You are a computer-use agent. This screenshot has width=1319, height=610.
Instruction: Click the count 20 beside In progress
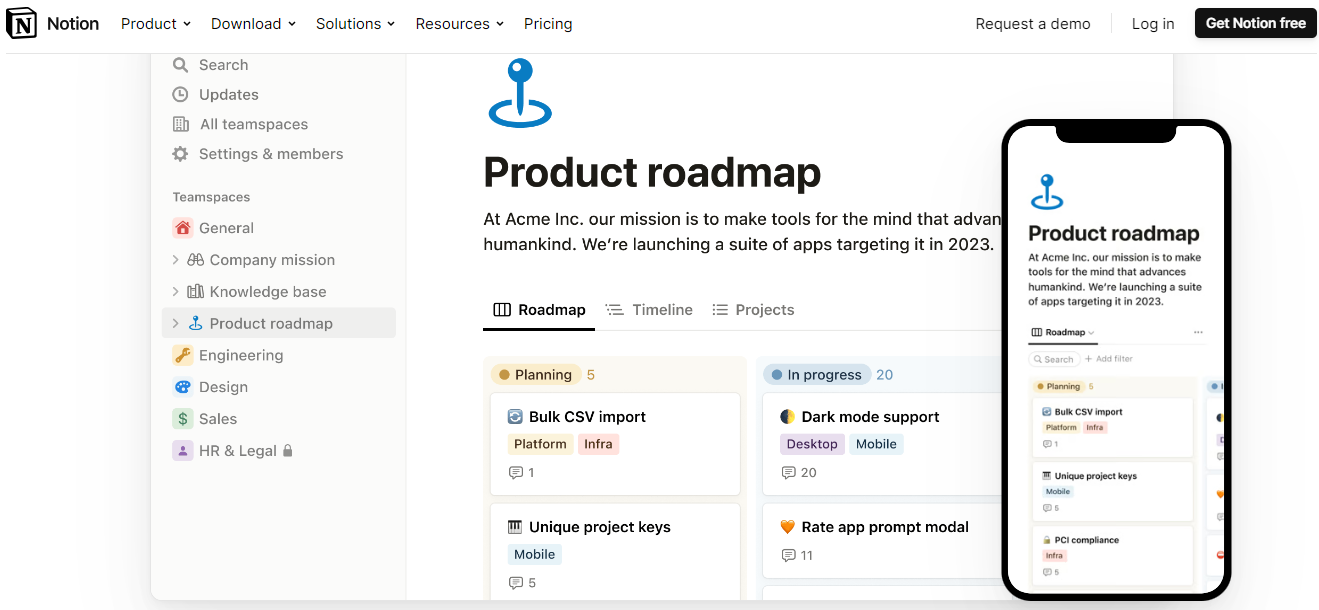885,375
